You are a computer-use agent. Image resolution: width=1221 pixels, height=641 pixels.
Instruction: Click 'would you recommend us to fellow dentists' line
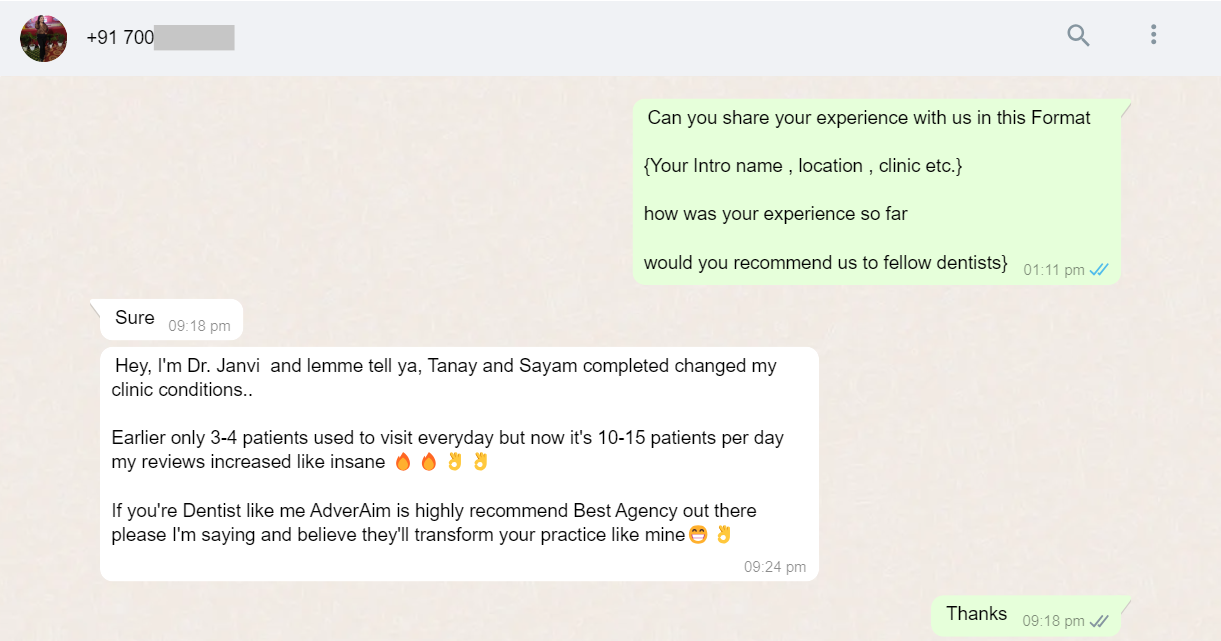click(825, 263)
